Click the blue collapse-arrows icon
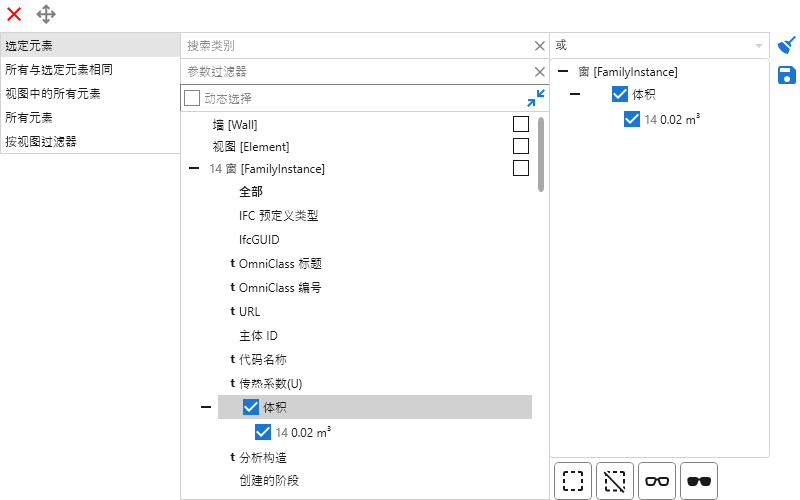Viewport: 800px width, 500px height. coord(536,98)
